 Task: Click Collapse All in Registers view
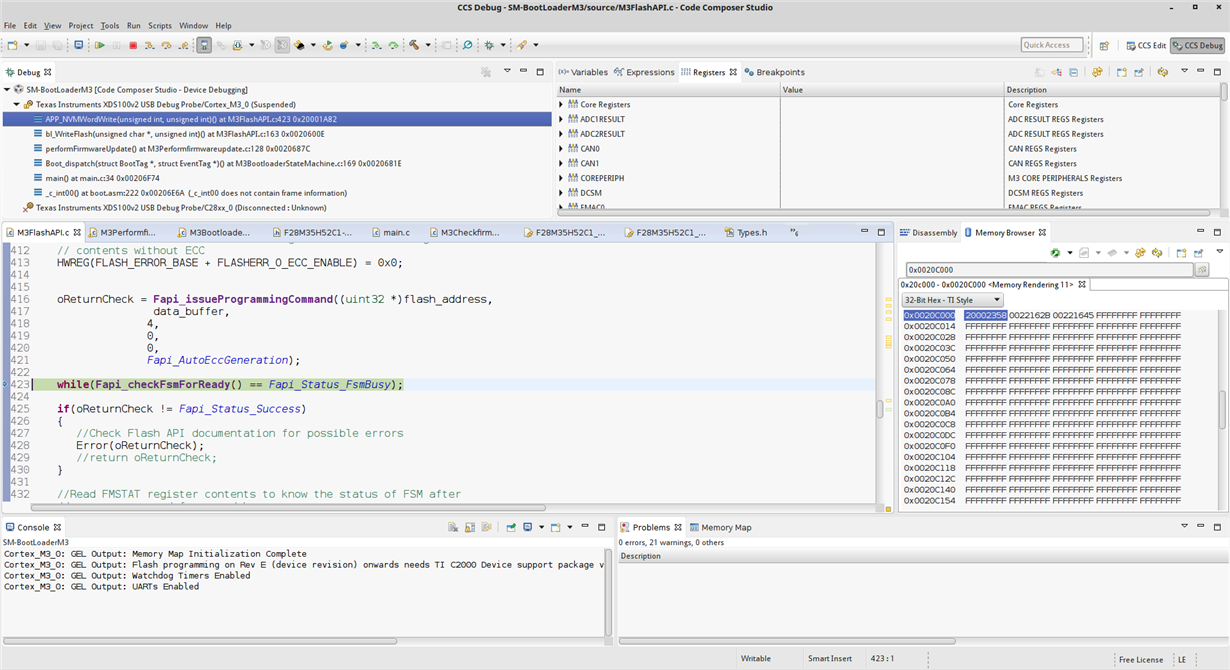tap(1073, 72)
